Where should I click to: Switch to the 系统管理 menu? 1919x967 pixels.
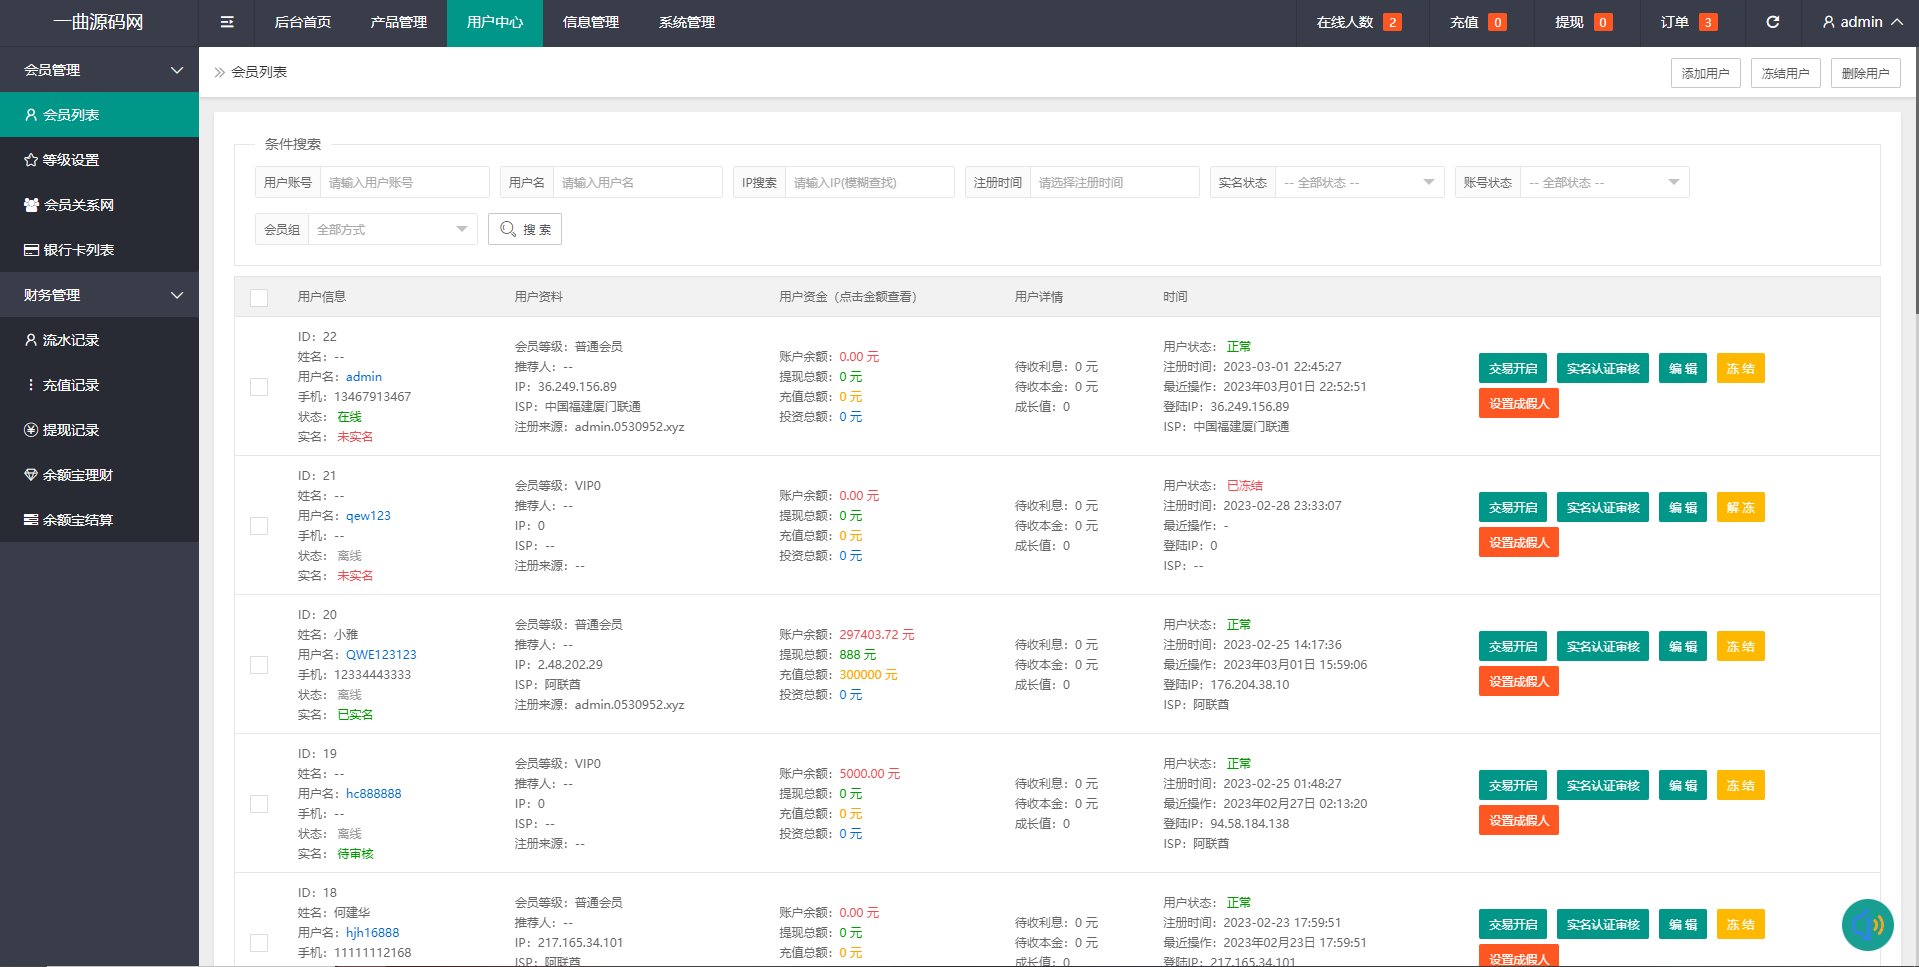pos(687,22)
